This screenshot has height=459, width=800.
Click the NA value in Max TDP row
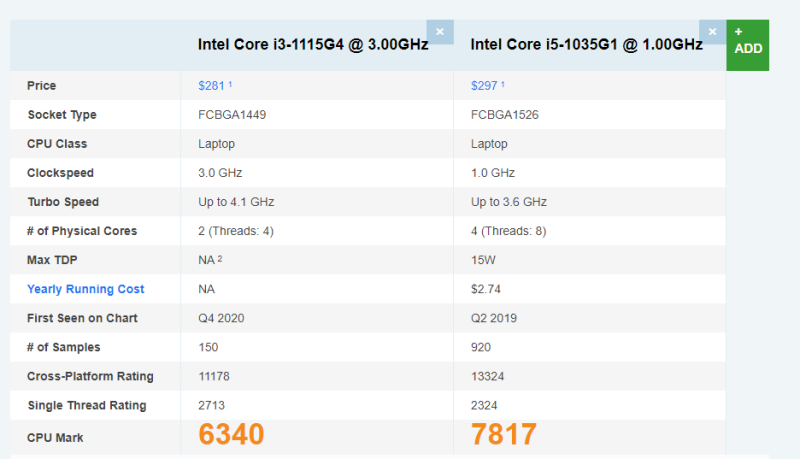pos(207,260)
